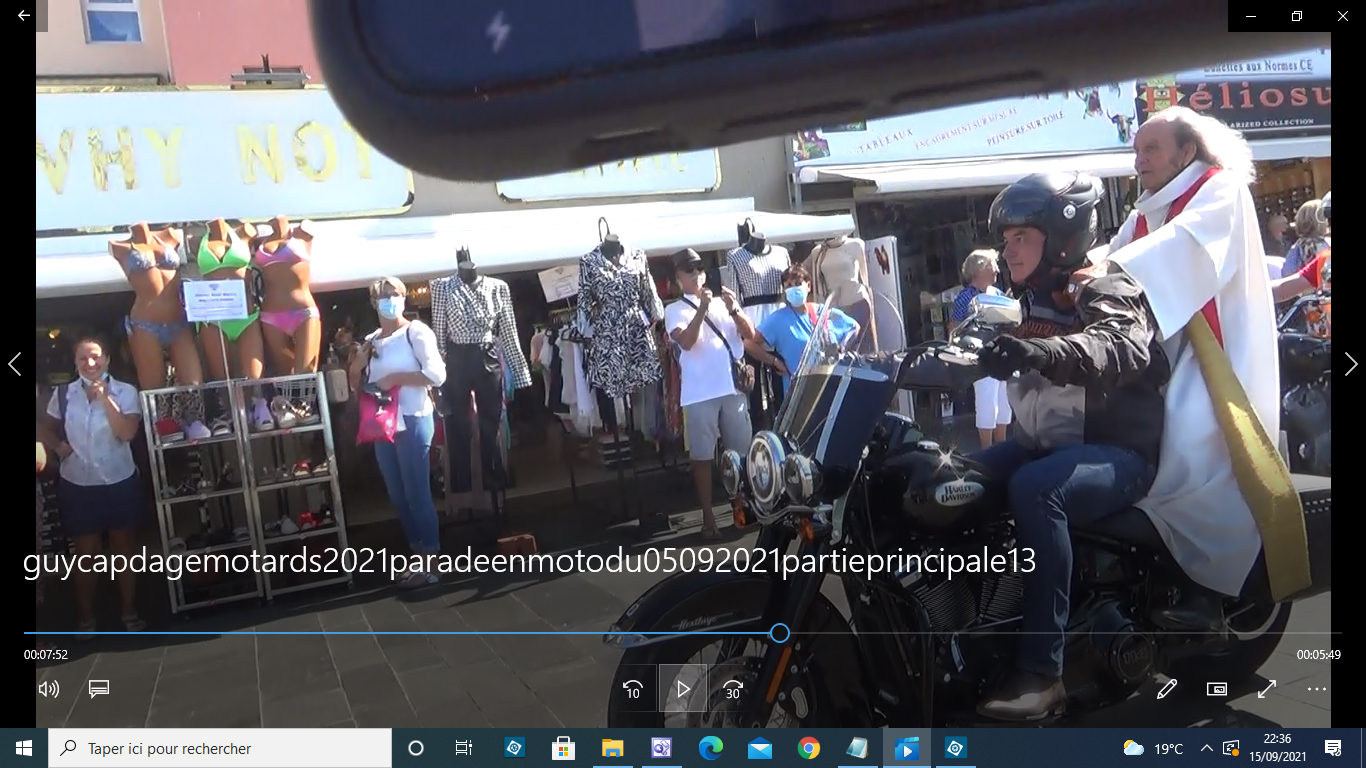Play the video
The height and width of the screenshot is (768, 1366).
pyautogui.click(x=683, y=689)
